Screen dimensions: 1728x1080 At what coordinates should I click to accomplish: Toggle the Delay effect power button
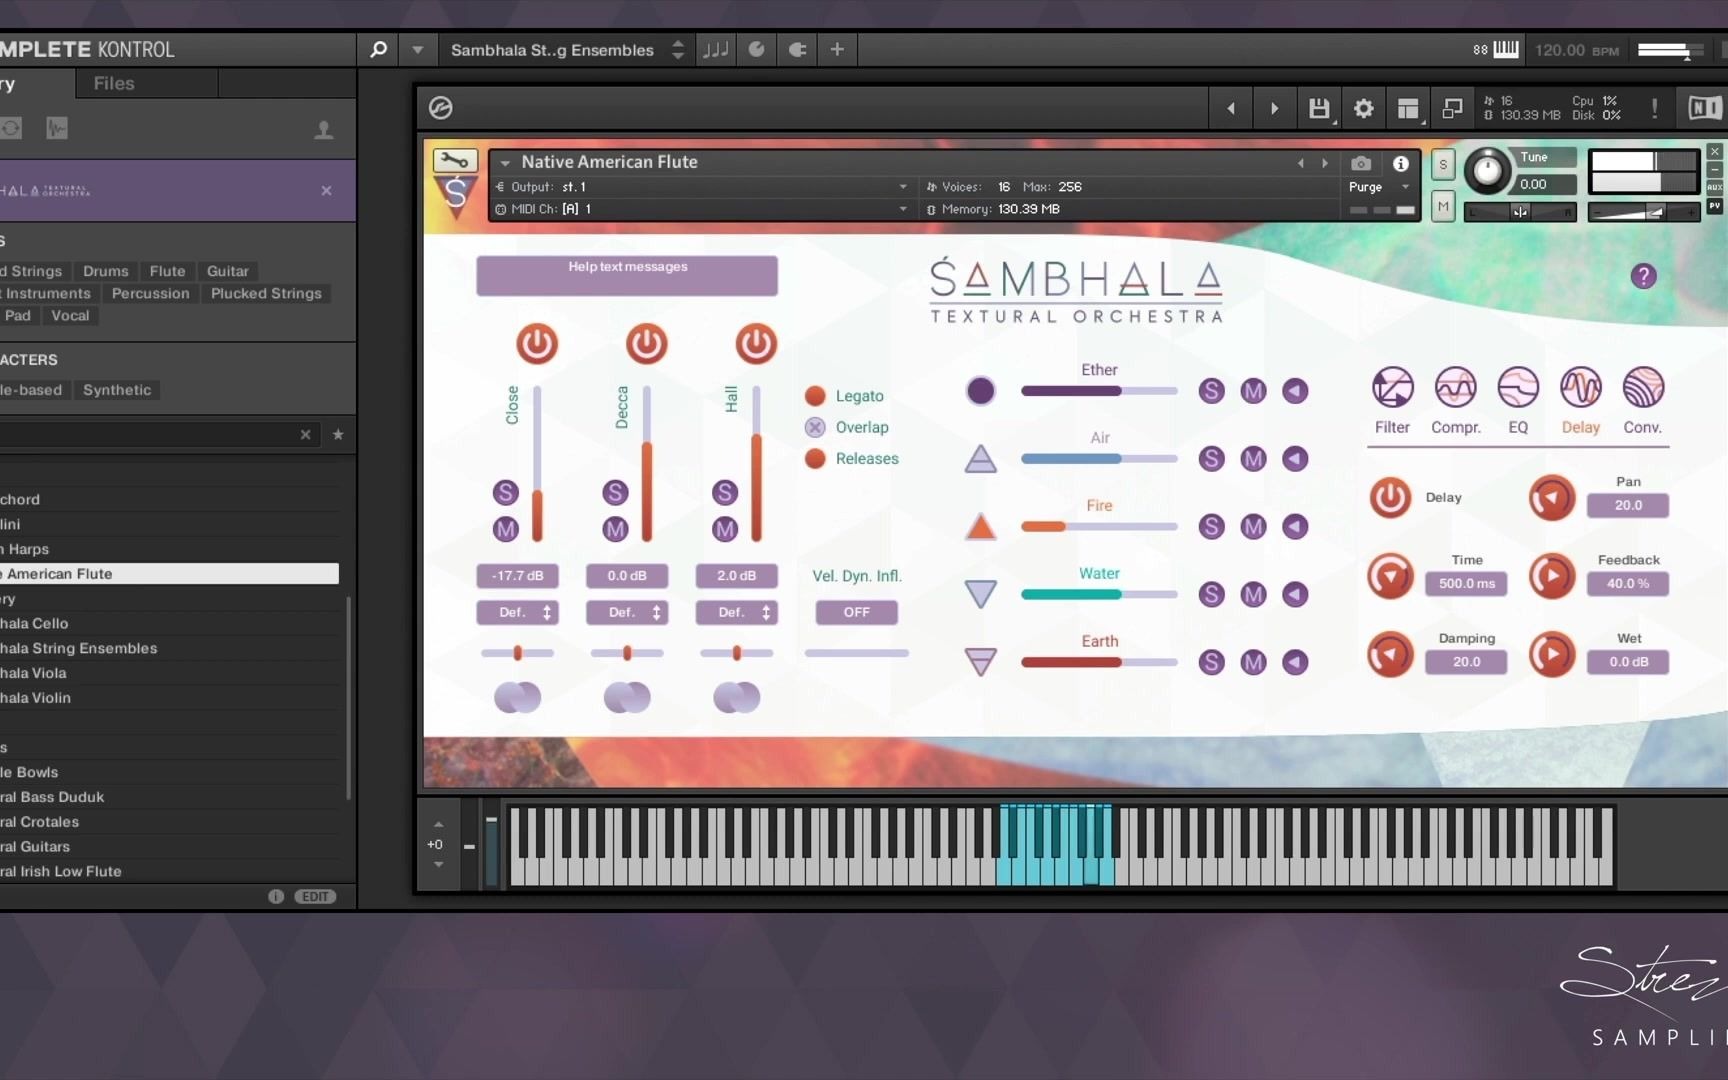coord(1390,497)
